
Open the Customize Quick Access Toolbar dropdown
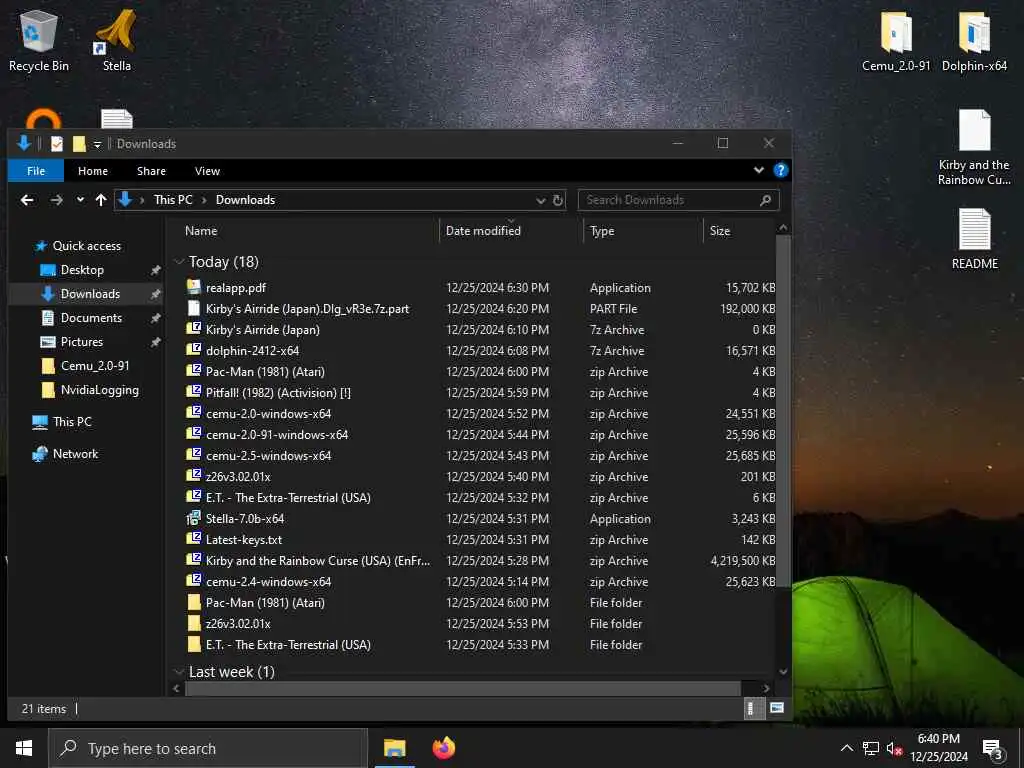97,144
